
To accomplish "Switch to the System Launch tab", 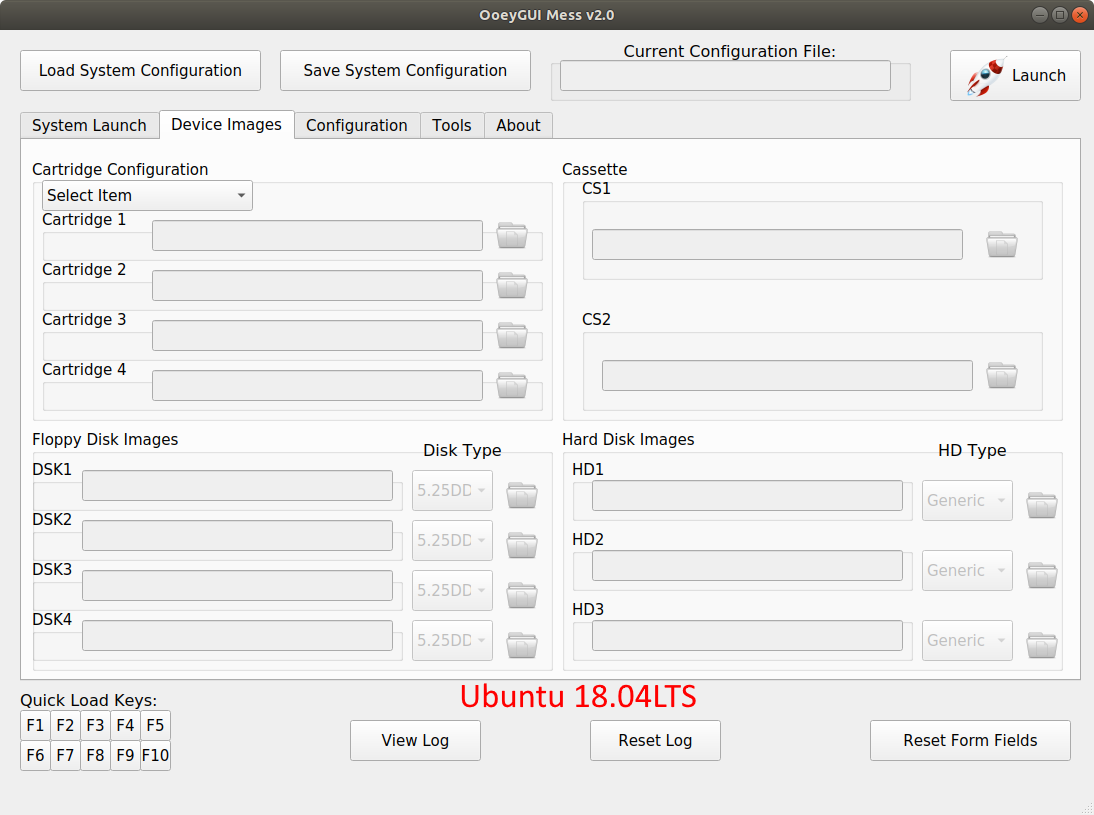I will pyautogui.click(x=89, y=126).
